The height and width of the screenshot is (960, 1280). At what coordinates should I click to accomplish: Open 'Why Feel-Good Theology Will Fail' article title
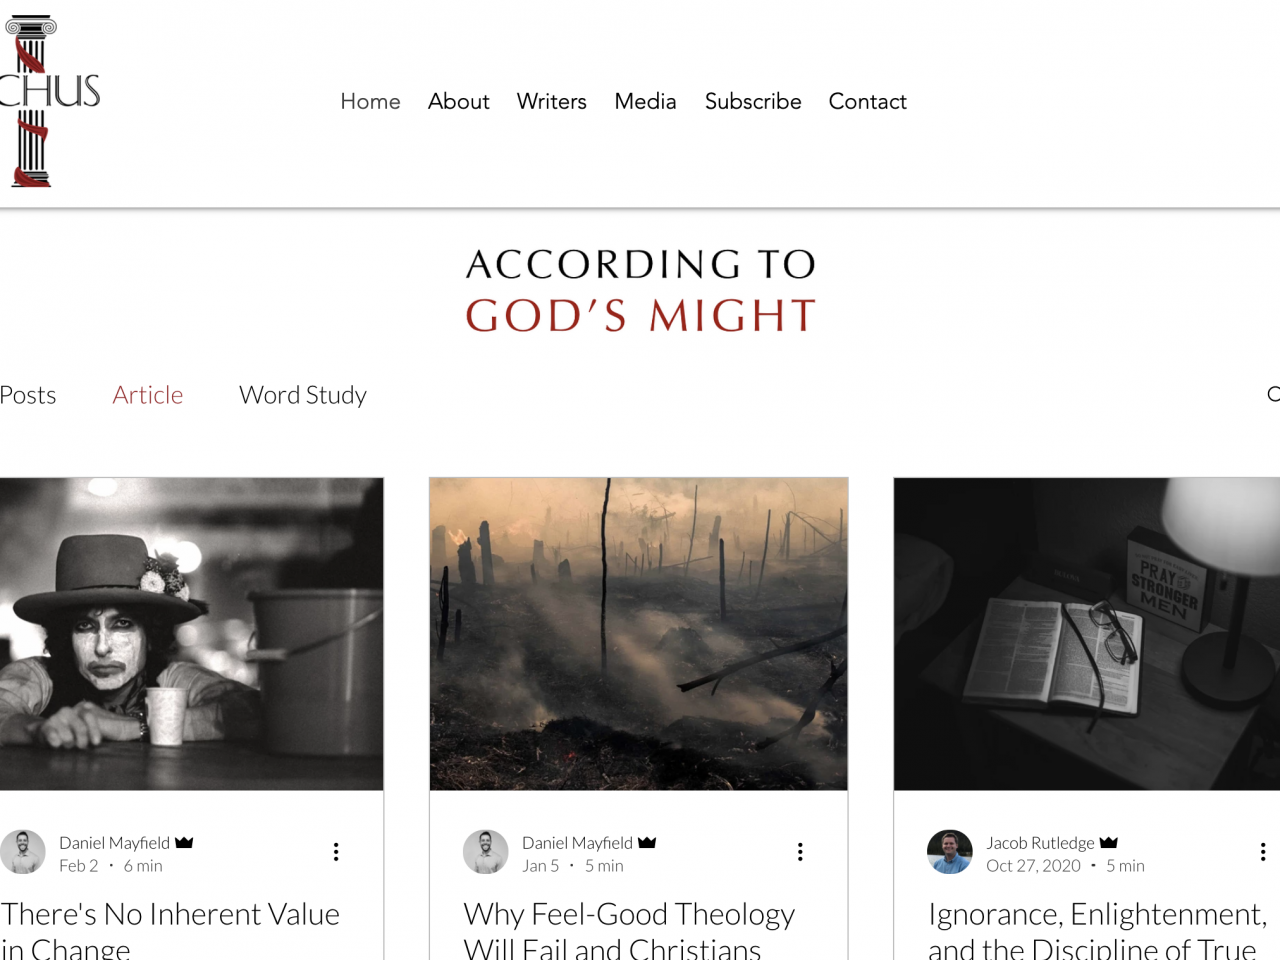tap(629, 930)
